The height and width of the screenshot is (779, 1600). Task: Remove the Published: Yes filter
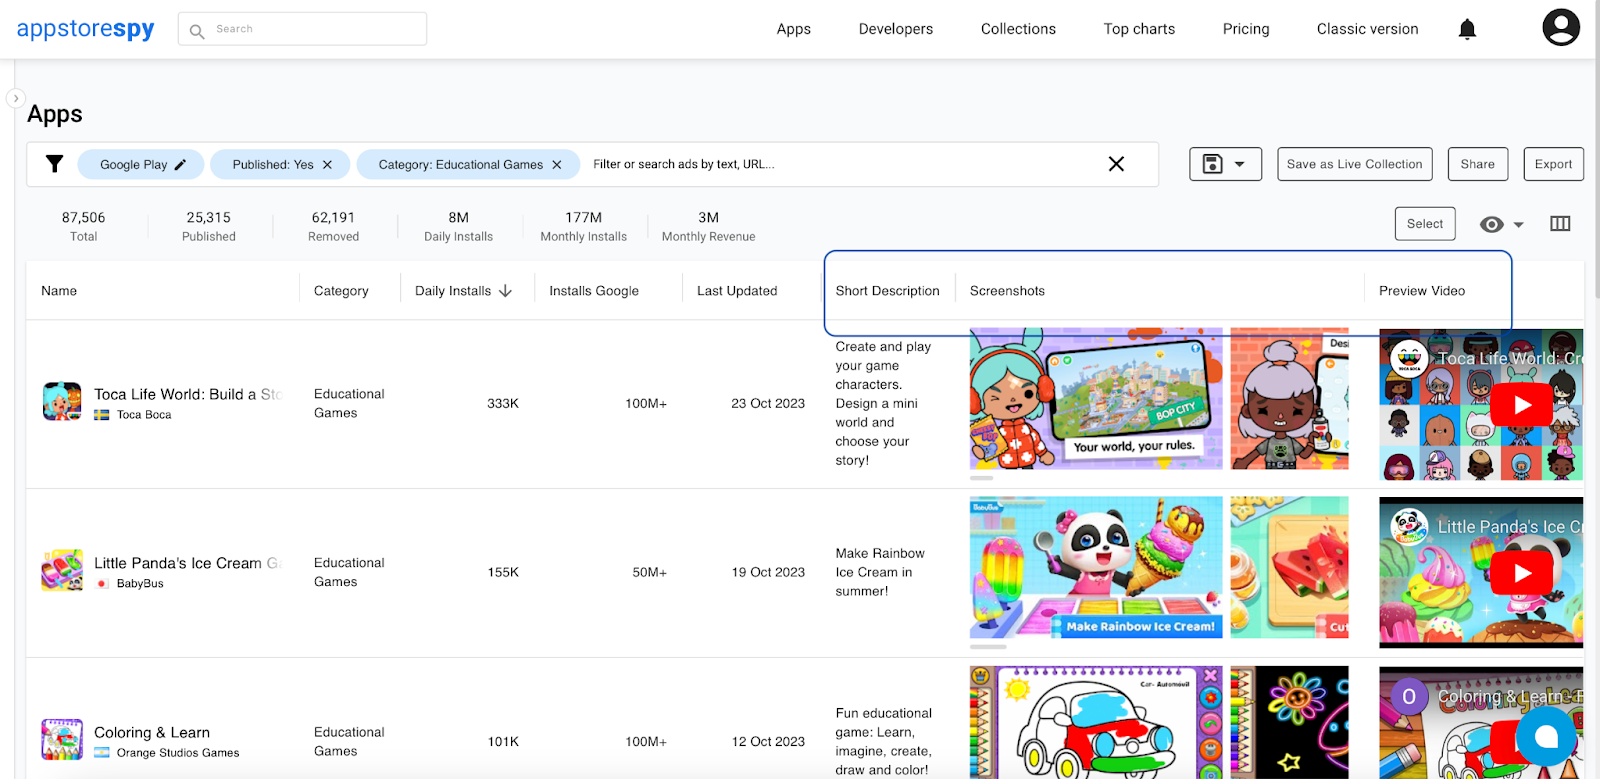click(x=327, y=165)
